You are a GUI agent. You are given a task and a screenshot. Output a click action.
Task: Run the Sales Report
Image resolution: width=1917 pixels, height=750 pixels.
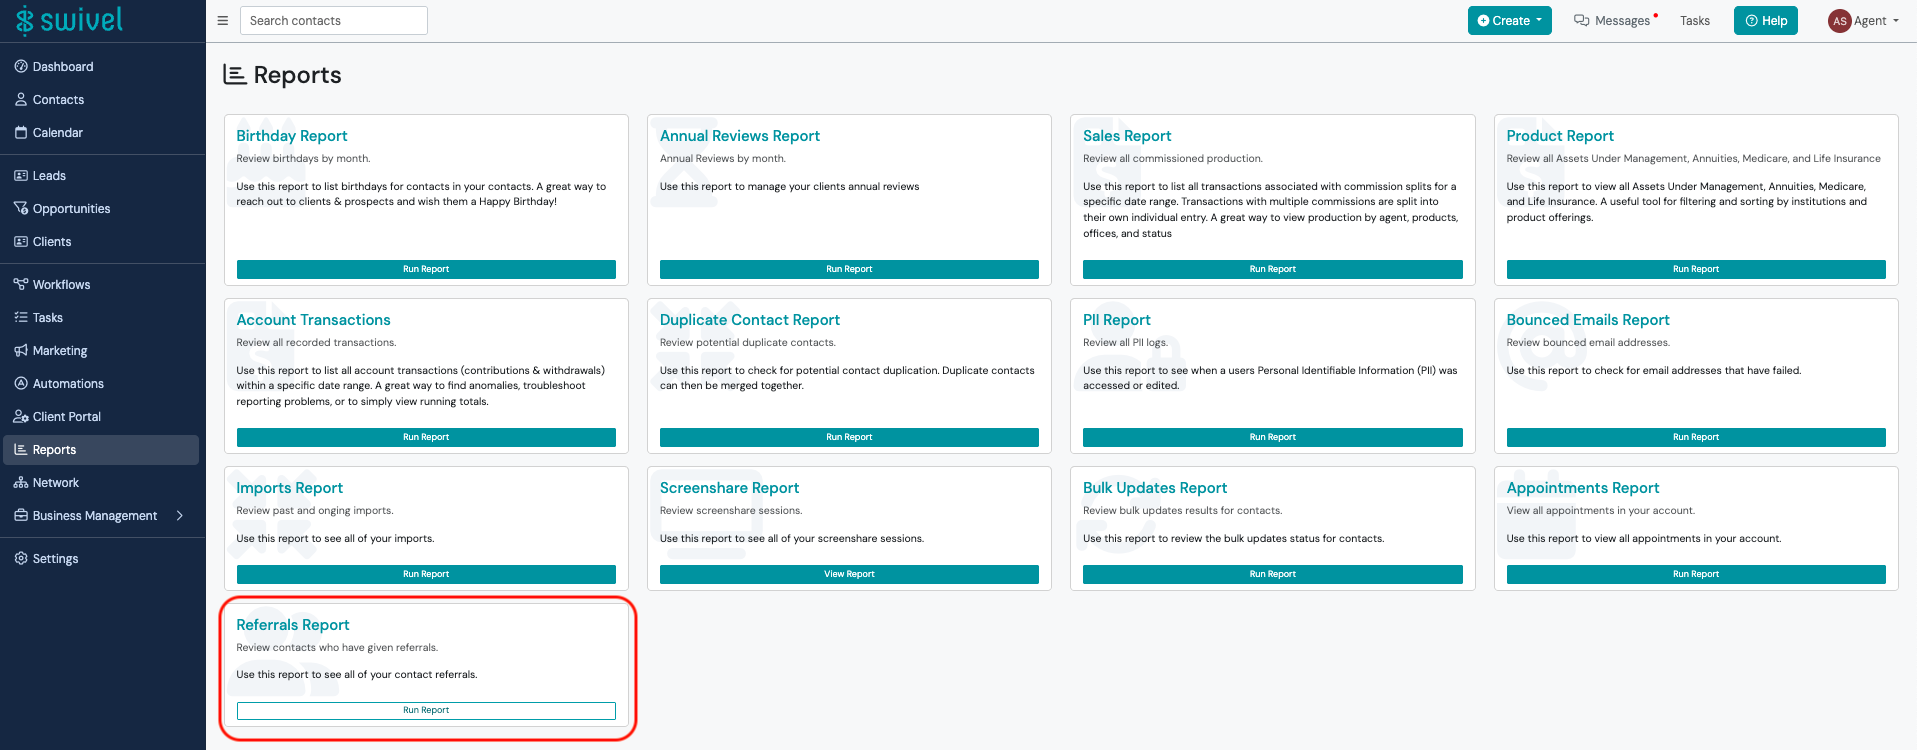point(1273,270)
